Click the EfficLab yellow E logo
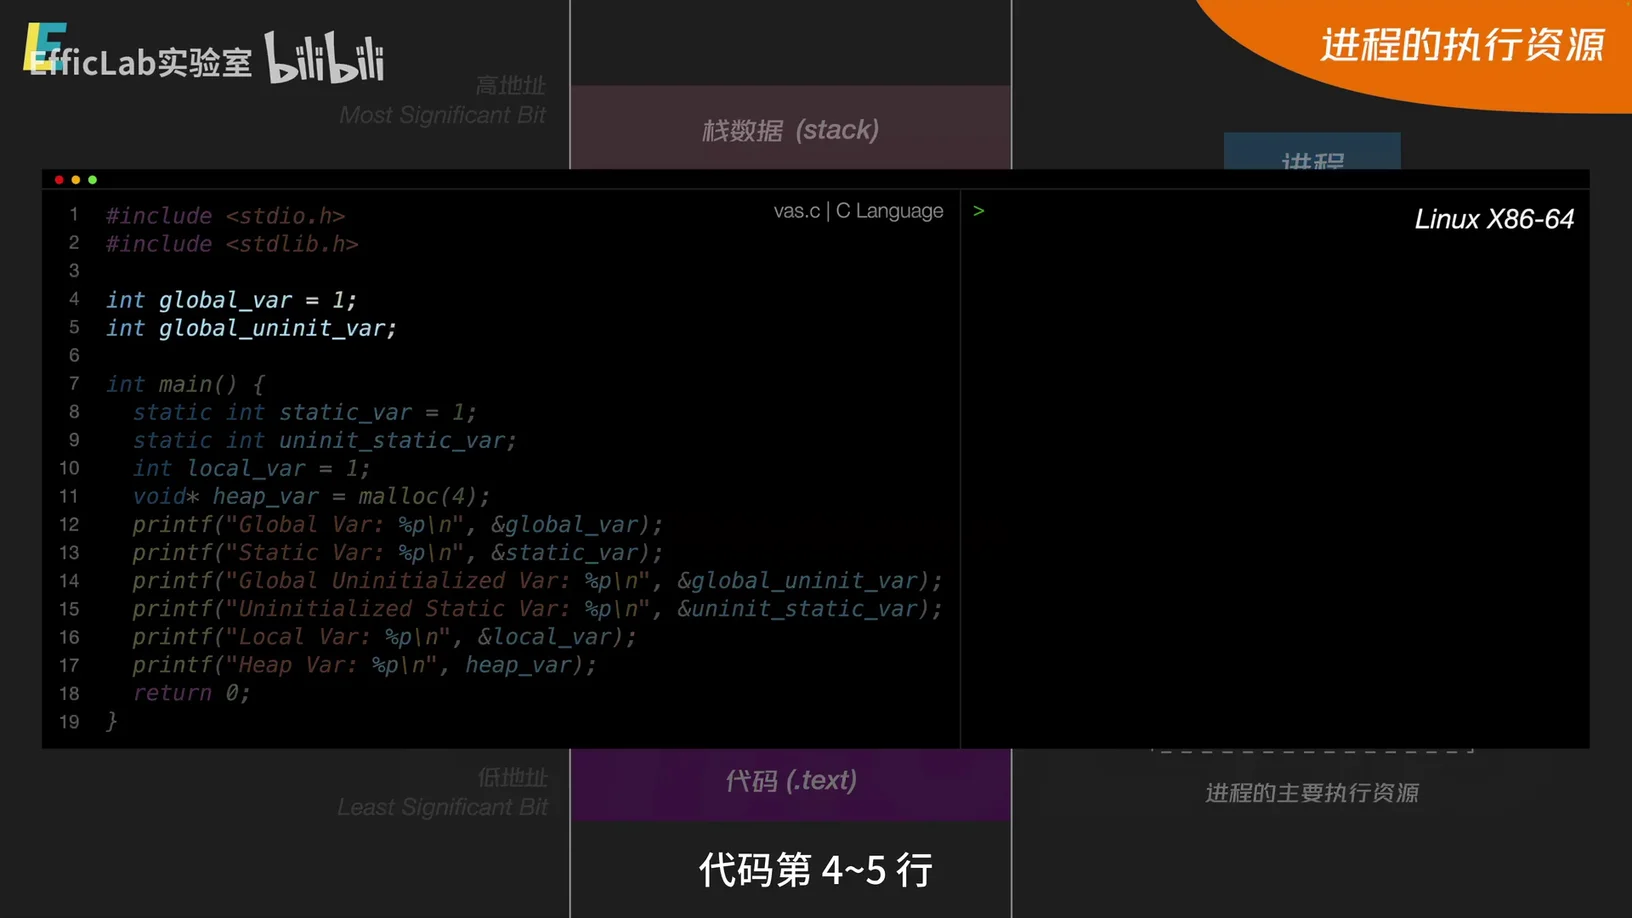The height and width of the screenshot is (918, 1632). click(43, 47)
